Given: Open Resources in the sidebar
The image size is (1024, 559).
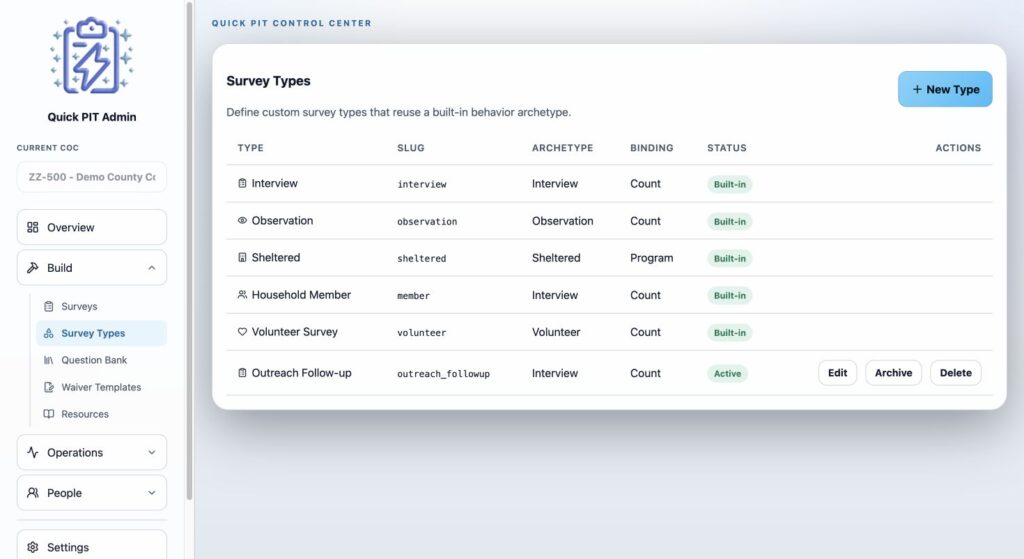Looking at the screenshot, I should click(x=101, y=414).
